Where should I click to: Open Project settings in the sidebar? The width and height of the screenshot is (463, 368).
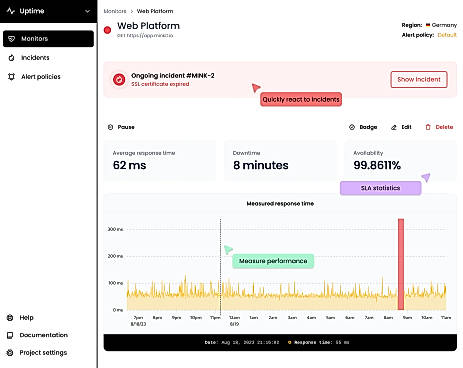[x=43, y=353]
